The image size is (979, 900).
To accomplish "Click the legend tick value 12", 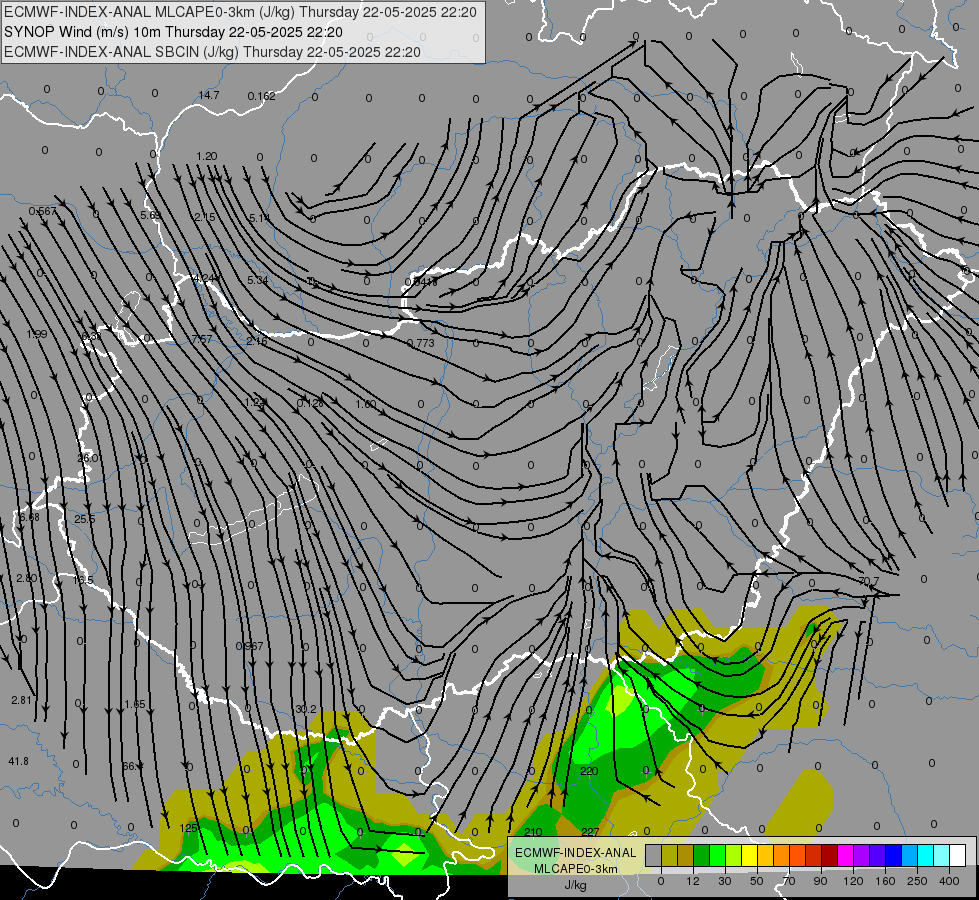I will pyautogui.click(x=692, y=881).
